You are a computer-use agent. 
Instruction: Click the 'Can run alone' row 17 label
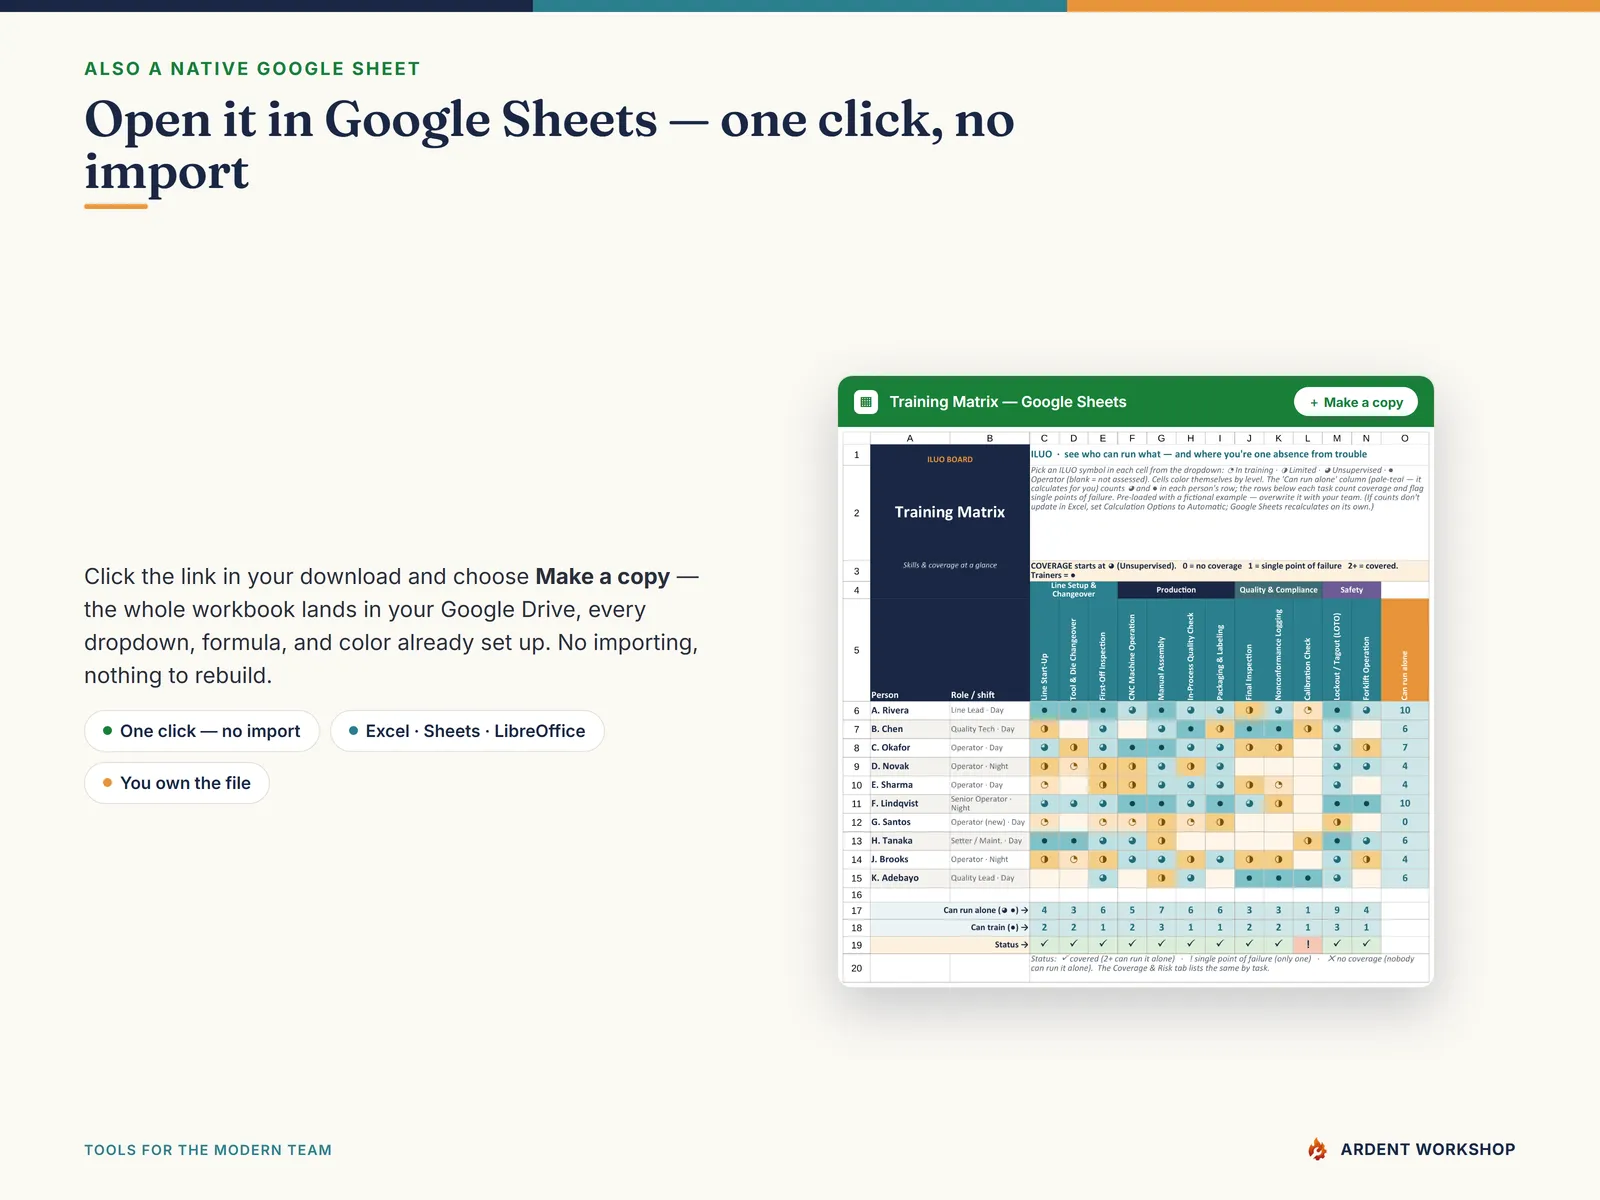950,910
